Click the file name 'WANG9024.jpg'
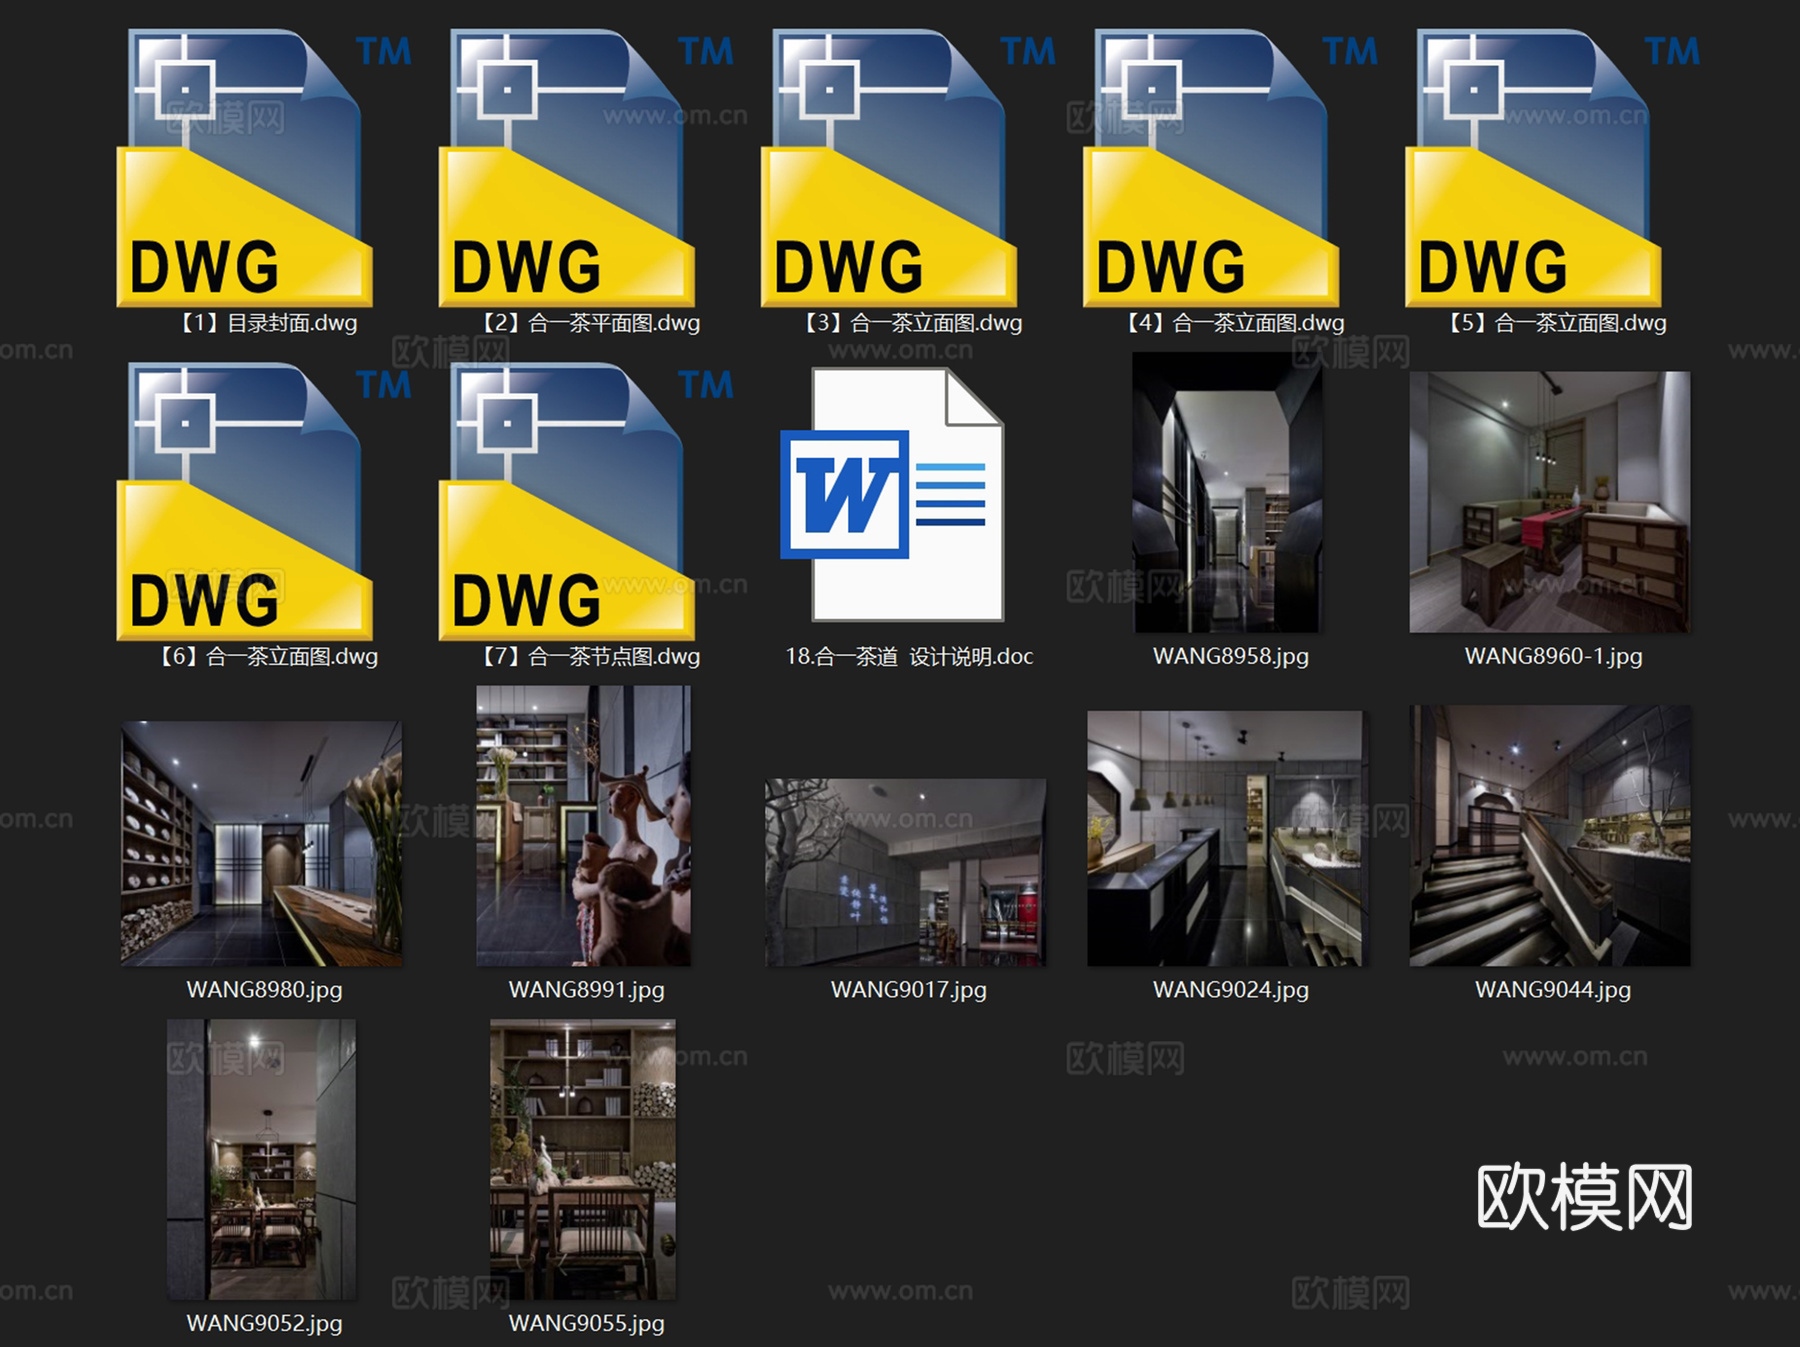This screenshot has width=1800, height=1347. point(1231,990)
